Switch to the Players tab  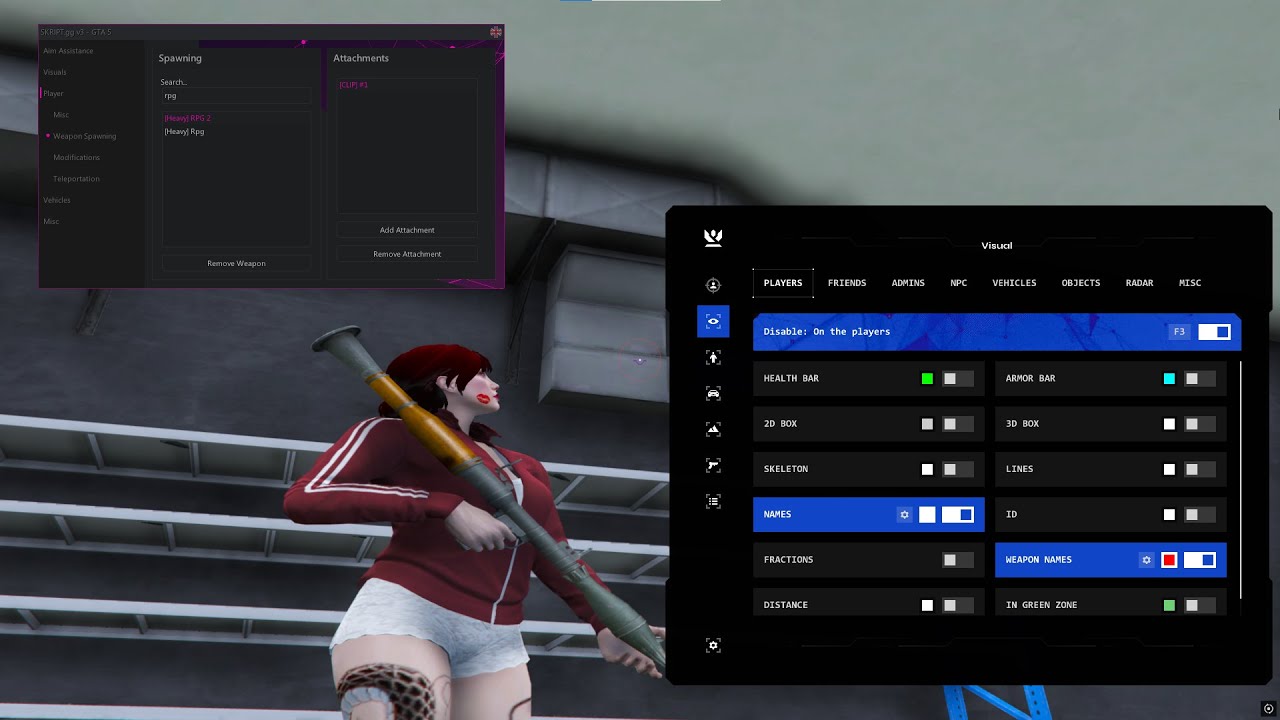[783, 283]
